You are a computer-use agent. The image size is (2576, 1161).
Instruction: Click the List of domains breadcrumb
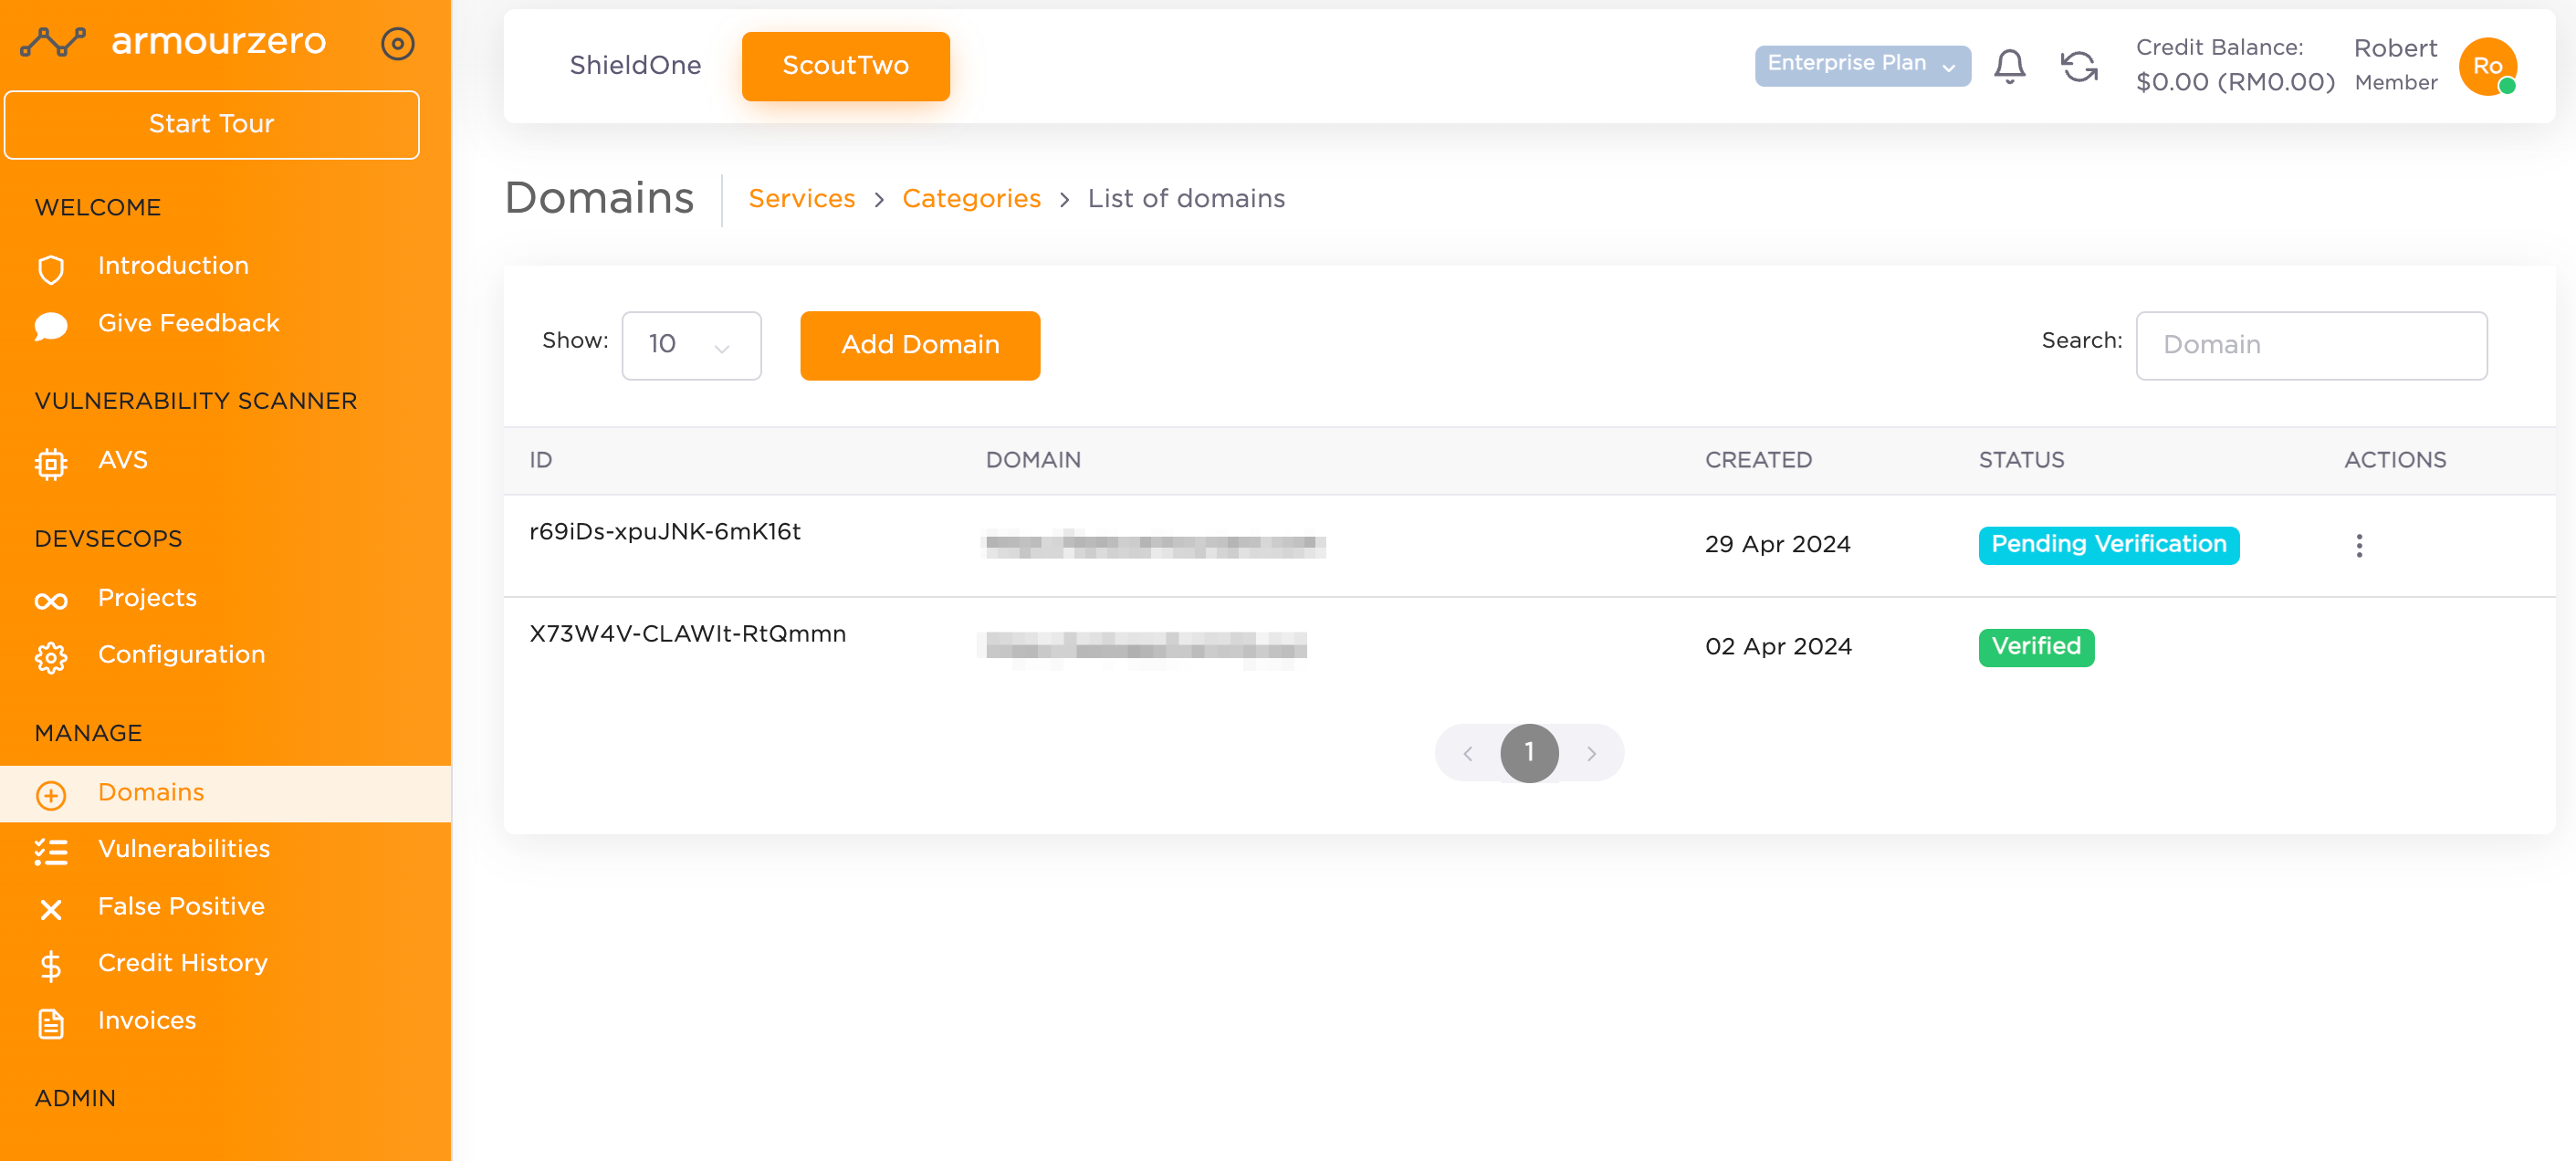1186,199
